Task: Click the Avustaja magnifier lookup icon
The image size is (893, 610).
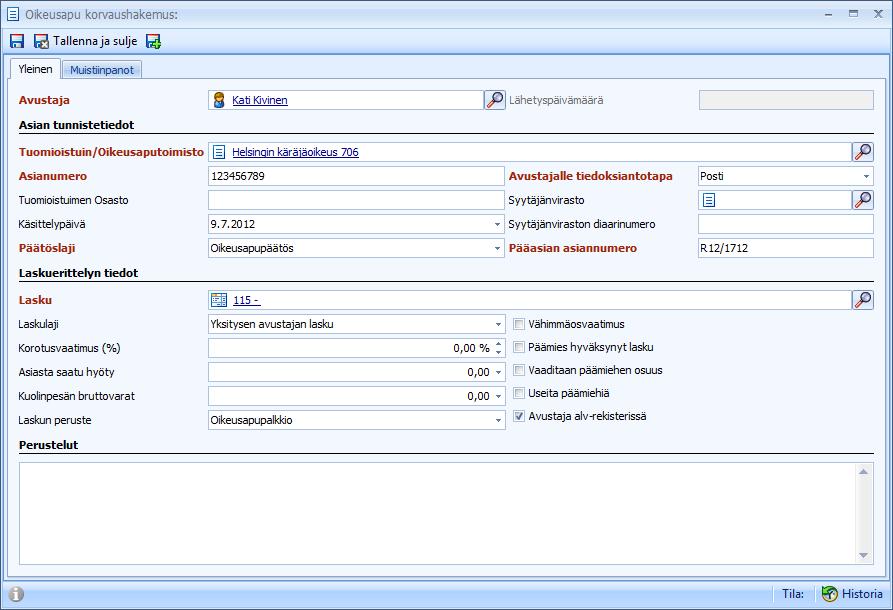Action: 494,100
